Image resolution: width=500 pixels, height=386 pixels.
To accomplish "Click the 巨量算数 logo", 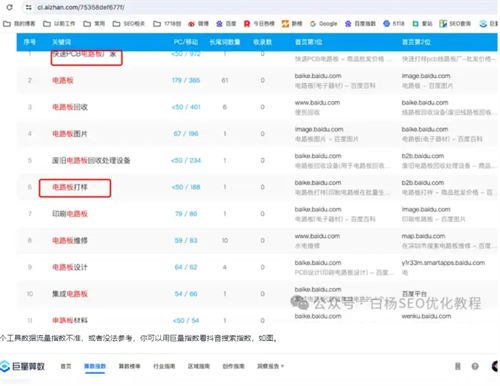I will 22,366.
